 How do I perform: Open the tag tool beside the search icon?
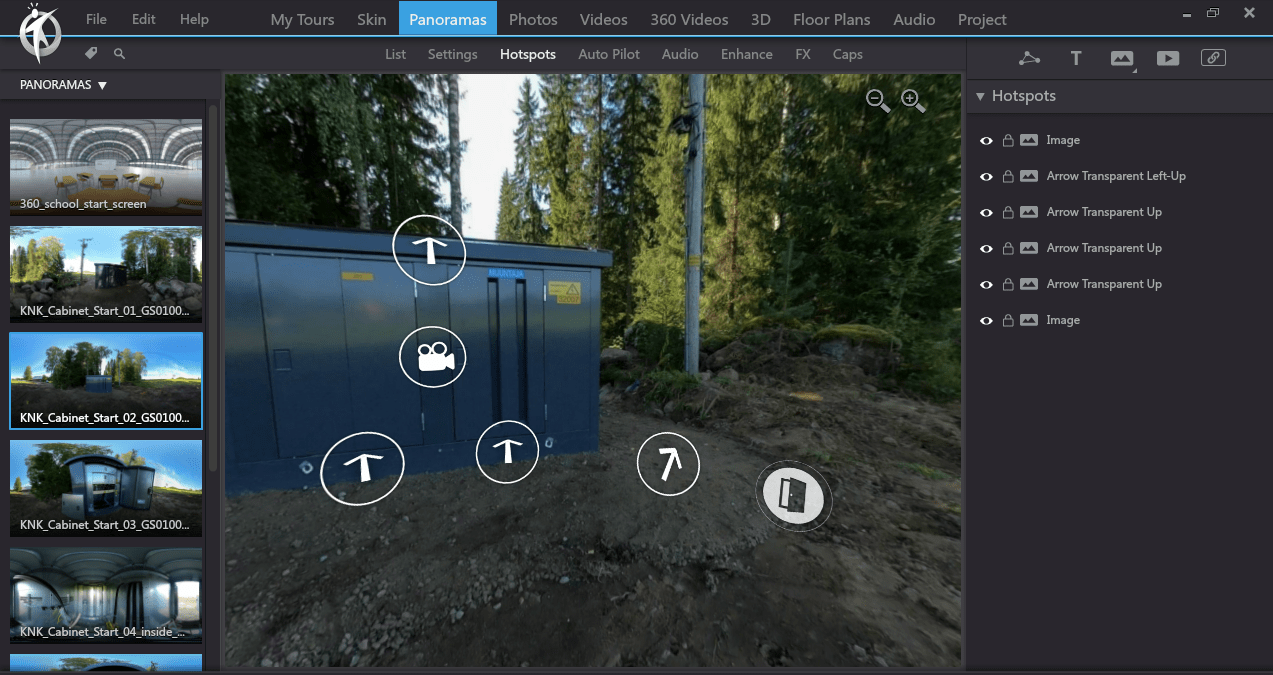click(91, 54)
